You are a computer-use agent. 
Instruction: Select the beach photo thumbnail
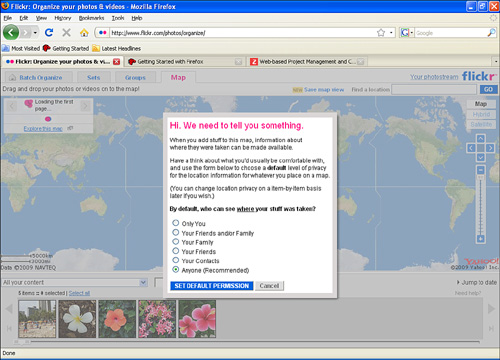point(37,319)
